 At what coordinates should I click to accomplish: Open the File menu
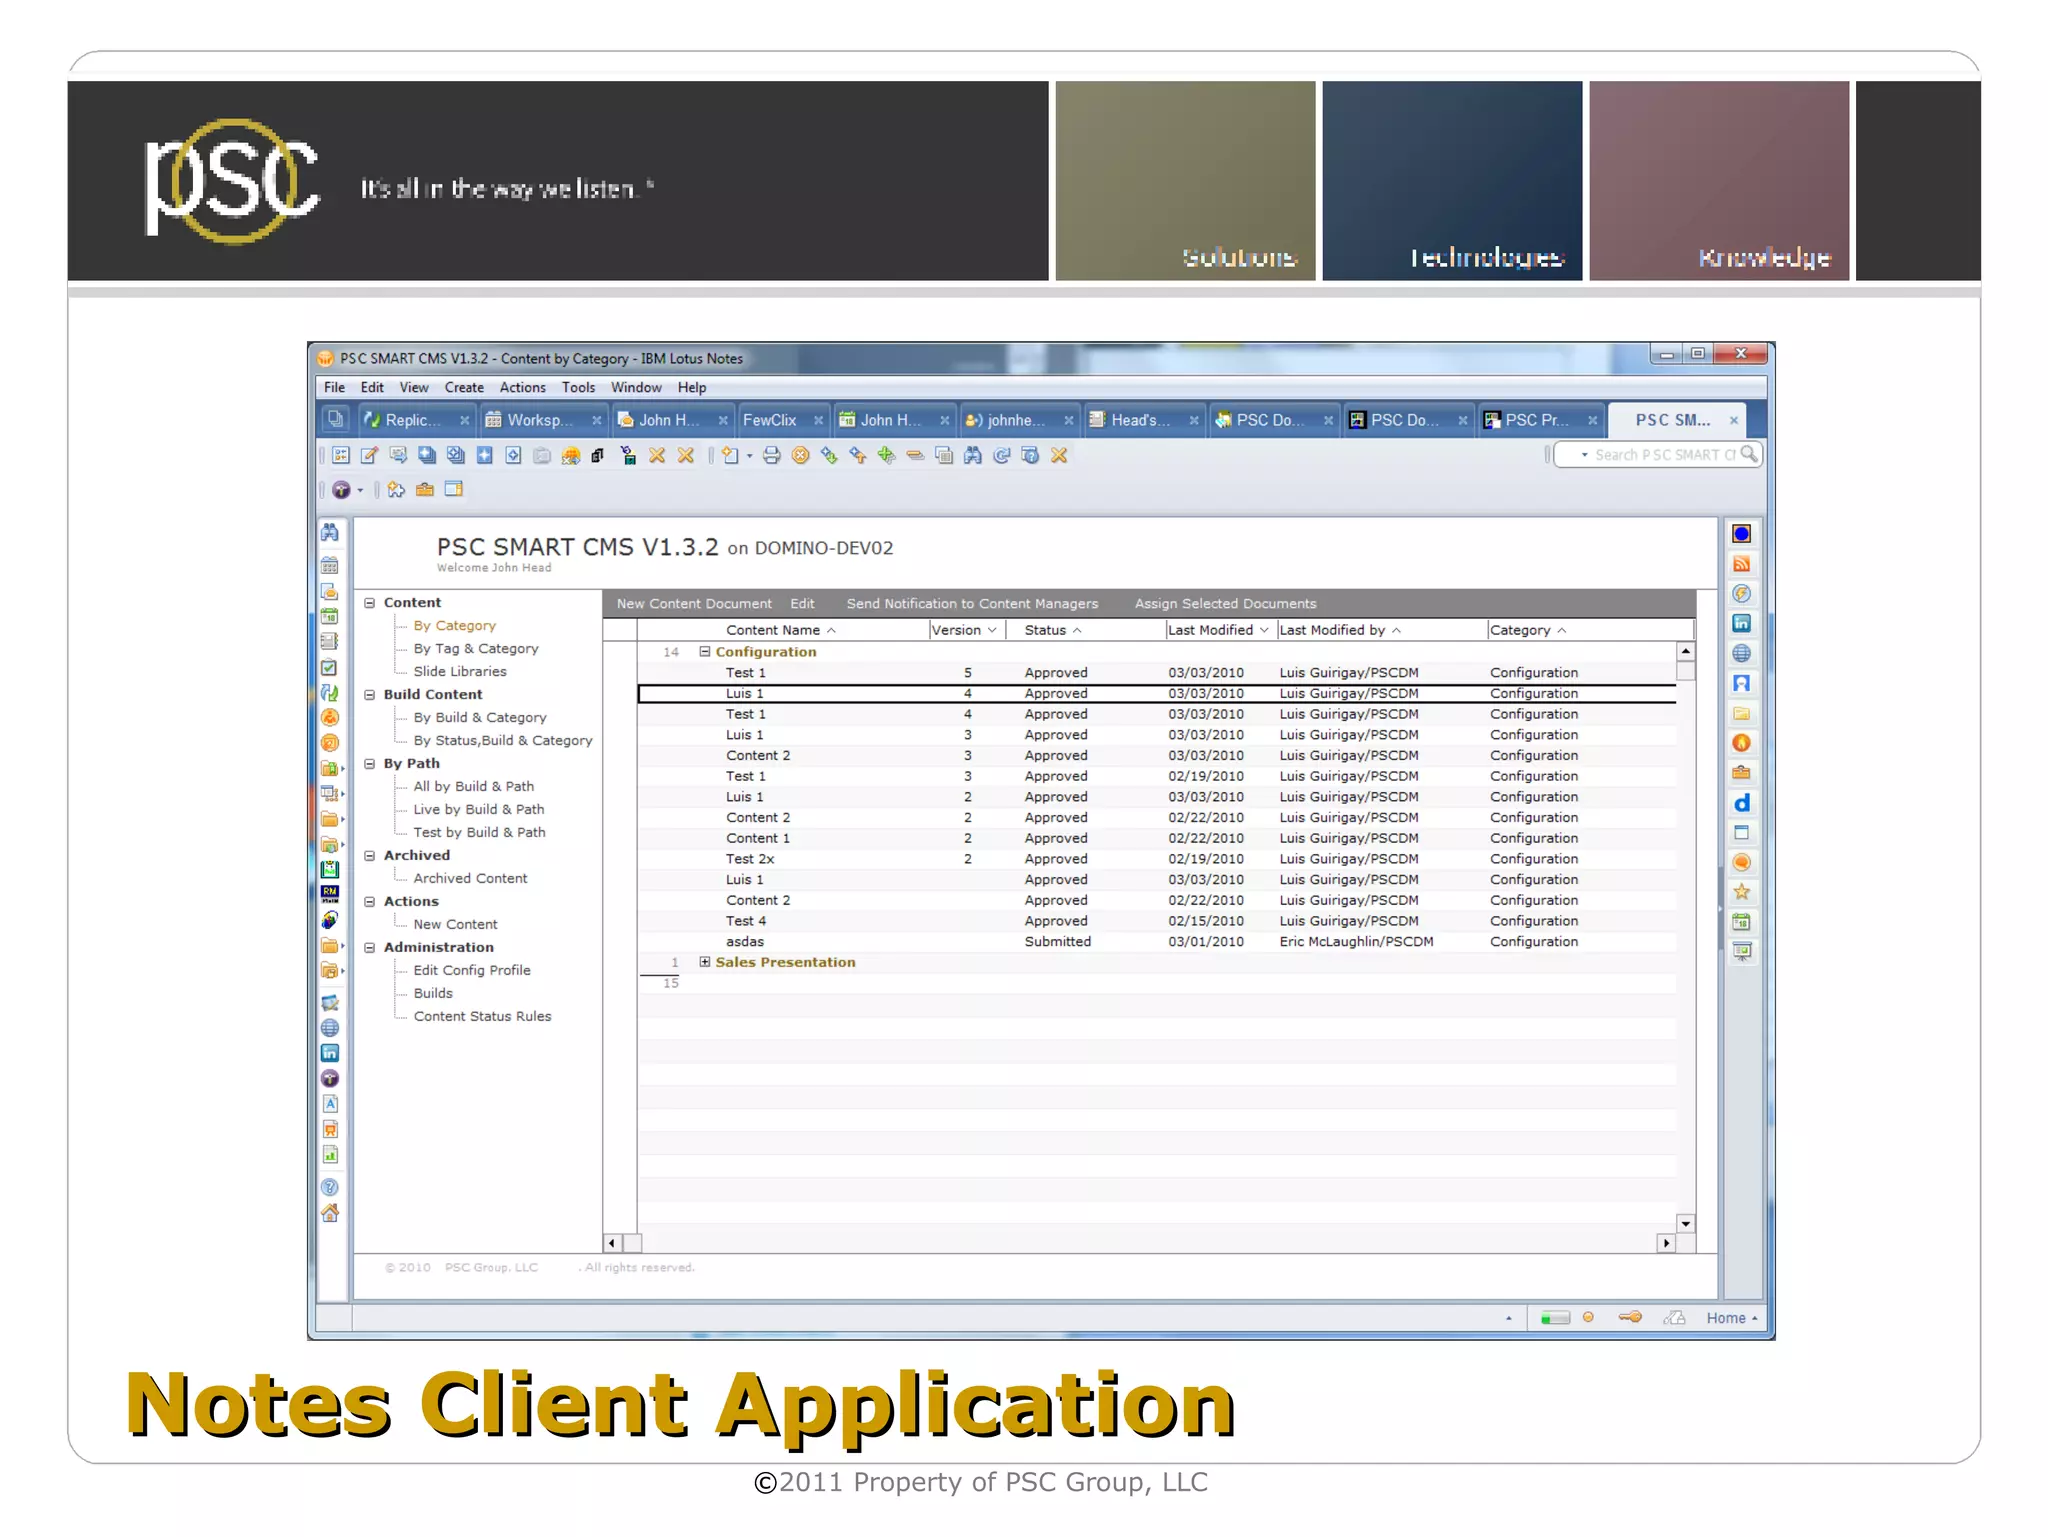click(334, 388)
